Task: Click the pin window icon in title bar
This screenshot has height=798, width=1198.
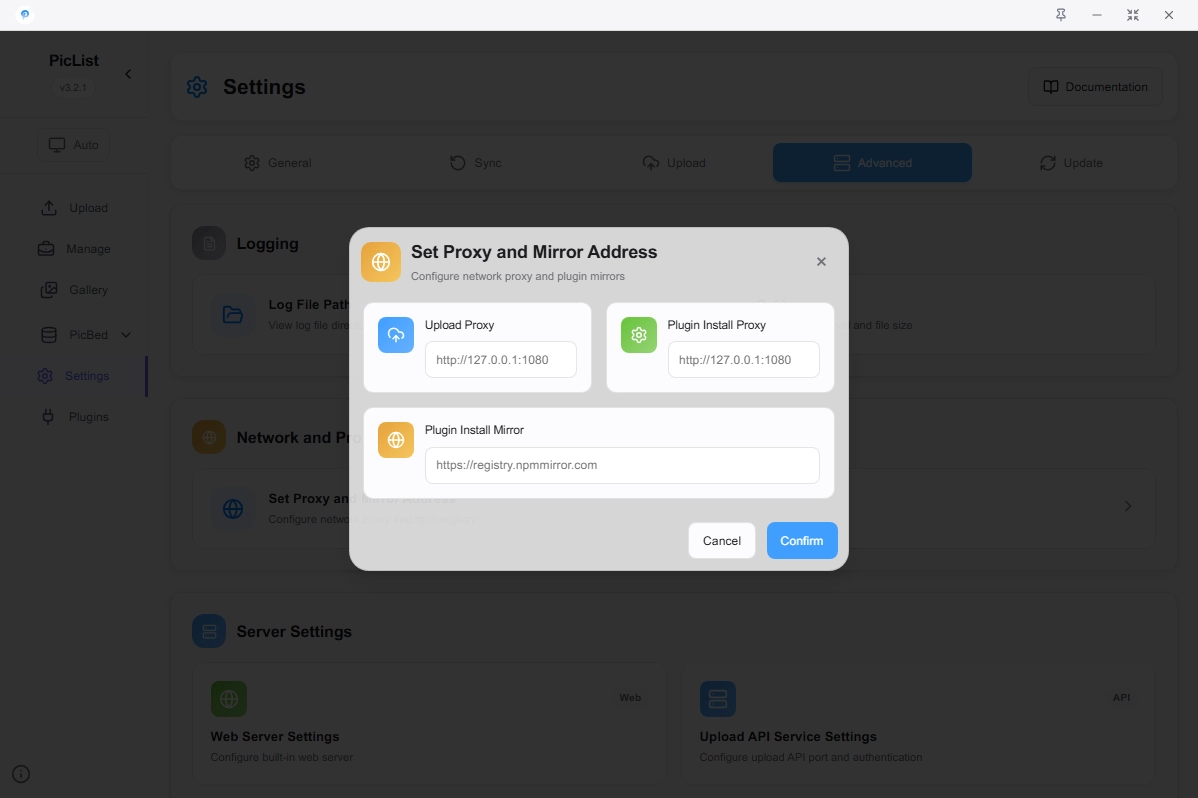Action: pyautogui.click(x=1060, y=15)
